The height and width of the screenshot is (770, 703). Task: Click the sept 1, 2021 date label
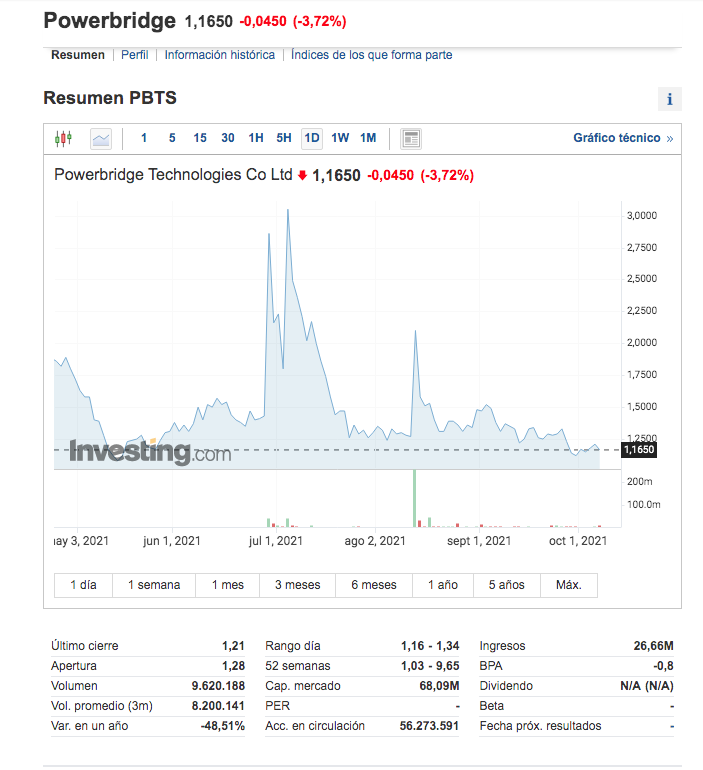tap(479, 541)
